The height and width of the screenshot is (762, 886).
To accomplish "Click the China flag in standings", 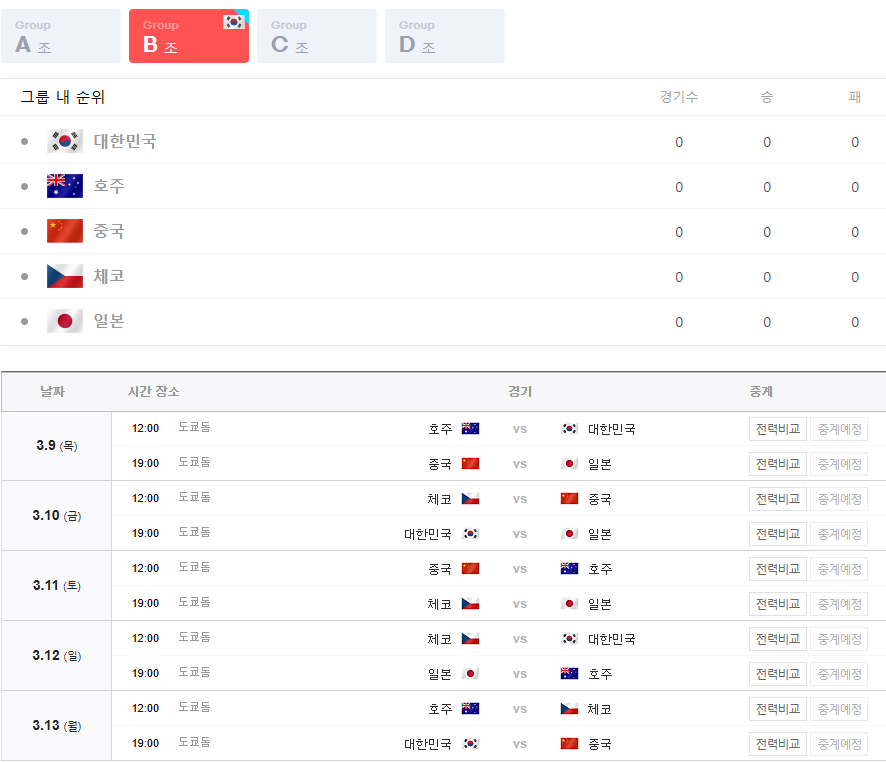I will pyautogui.click(x=65, y=231).
